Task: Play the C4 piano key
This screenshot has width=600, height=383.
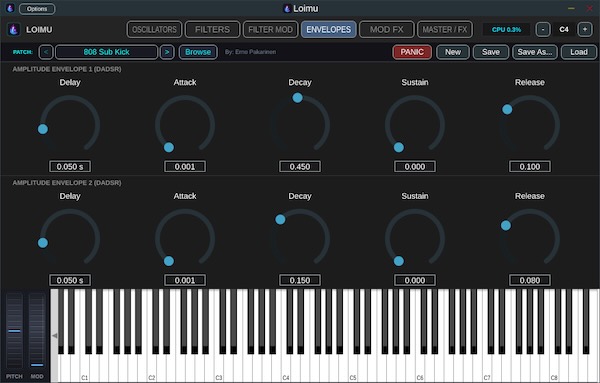Action: point(286,367)
